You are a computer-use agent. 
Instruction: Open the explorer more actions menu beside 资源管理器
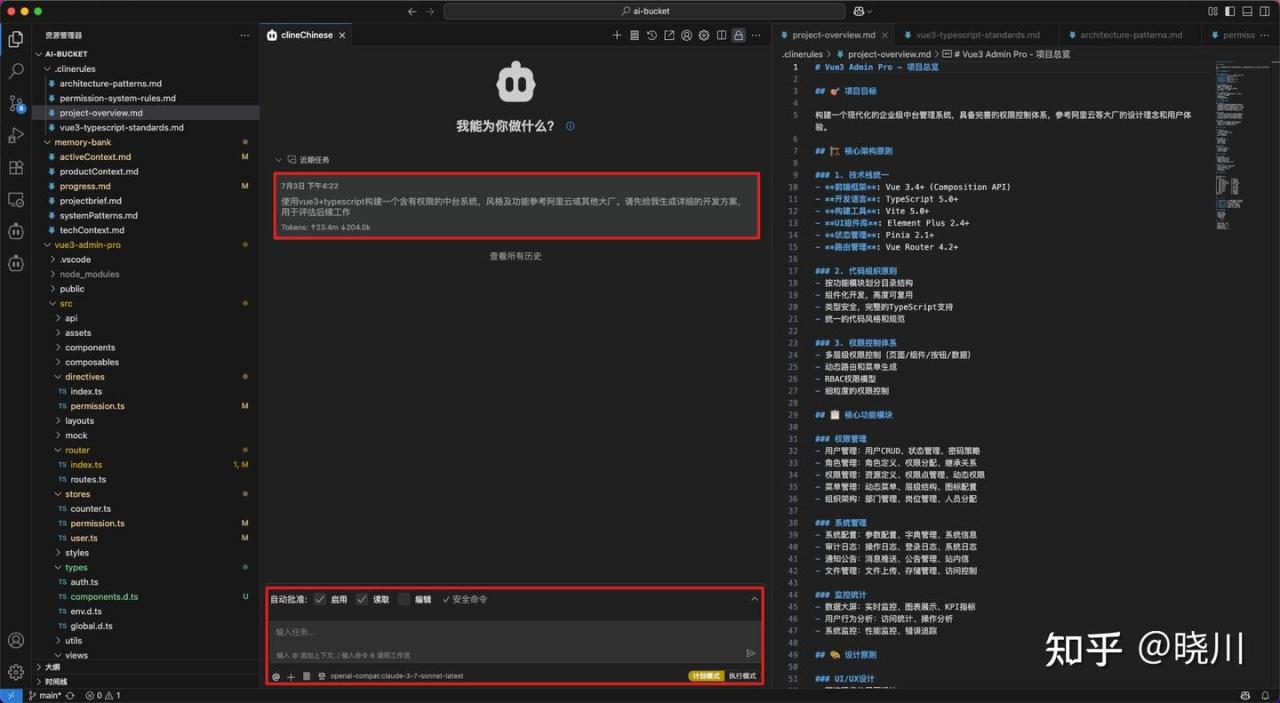tap(245, 35)
